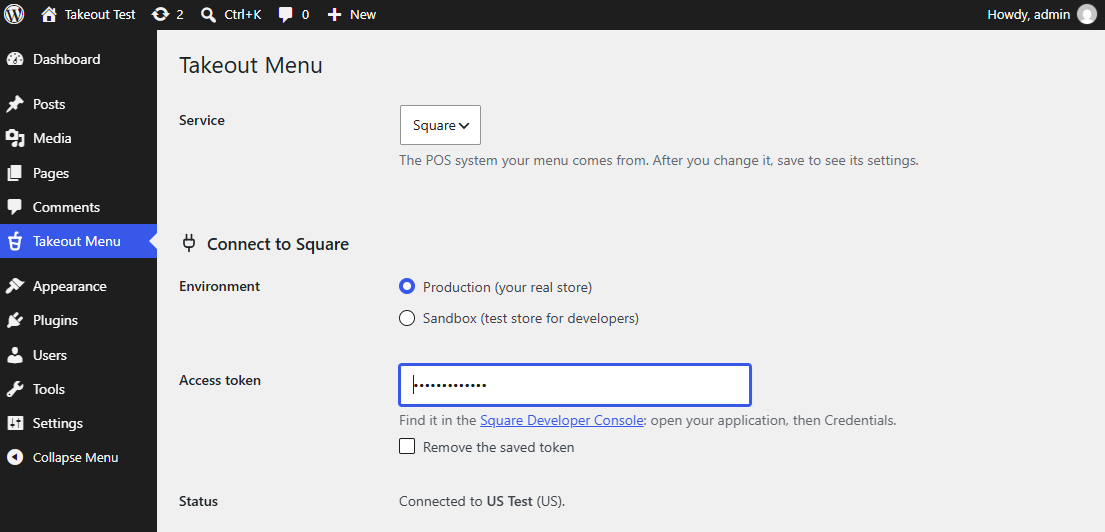Click the updates refresh icon
The height and width of the screenshot is (532, 1105).
click(x=161, y=14)
